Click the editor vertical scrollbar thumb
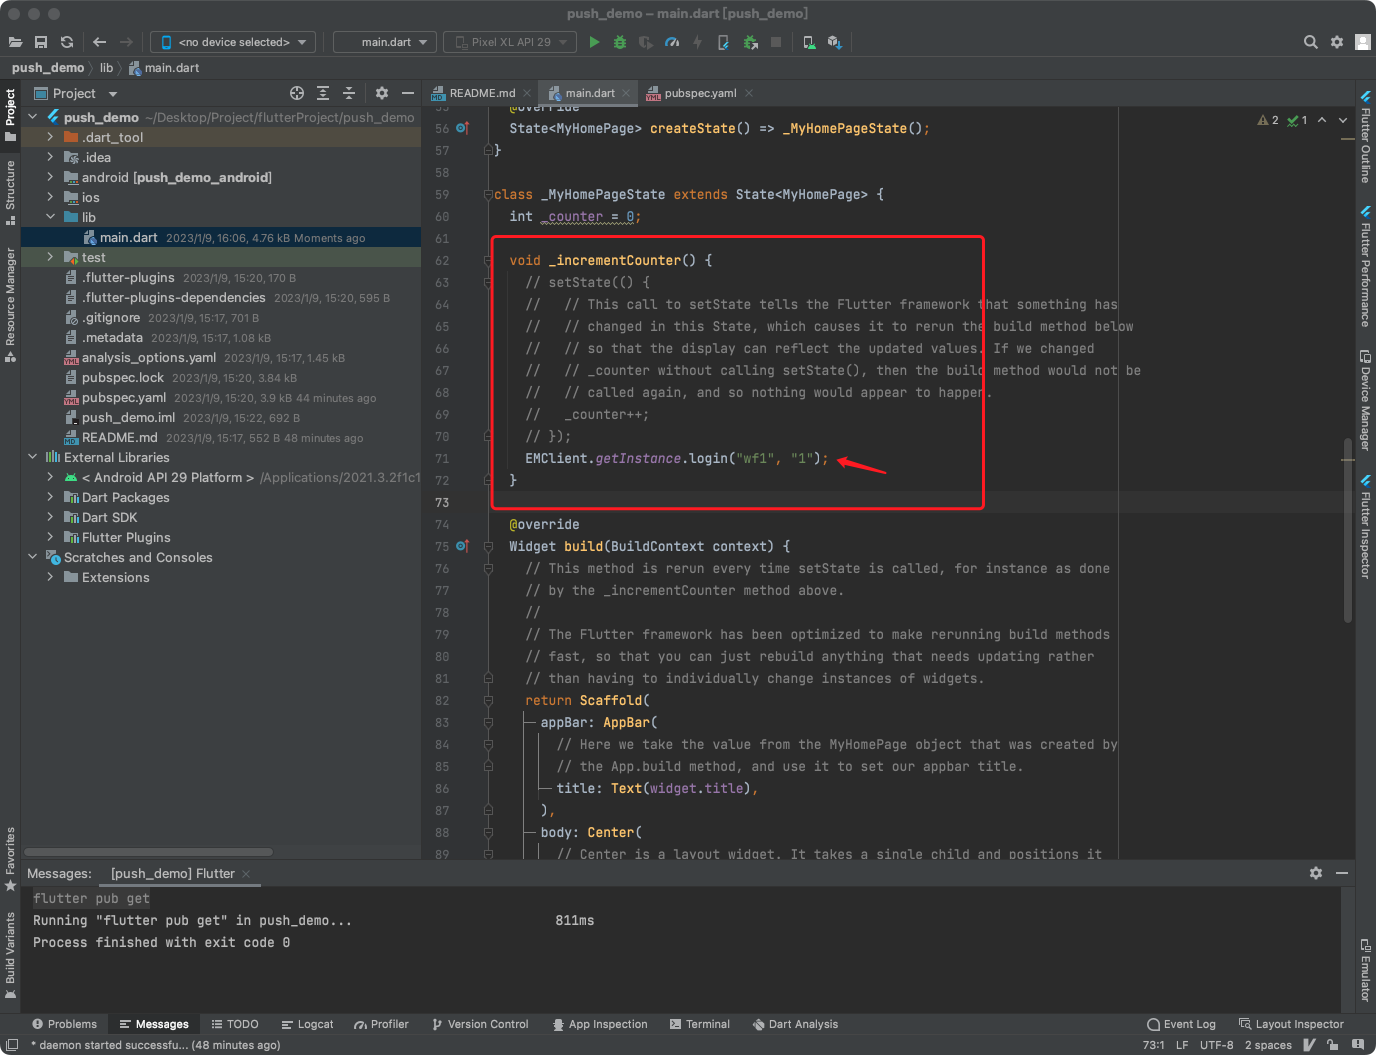 pos(1348,530)
